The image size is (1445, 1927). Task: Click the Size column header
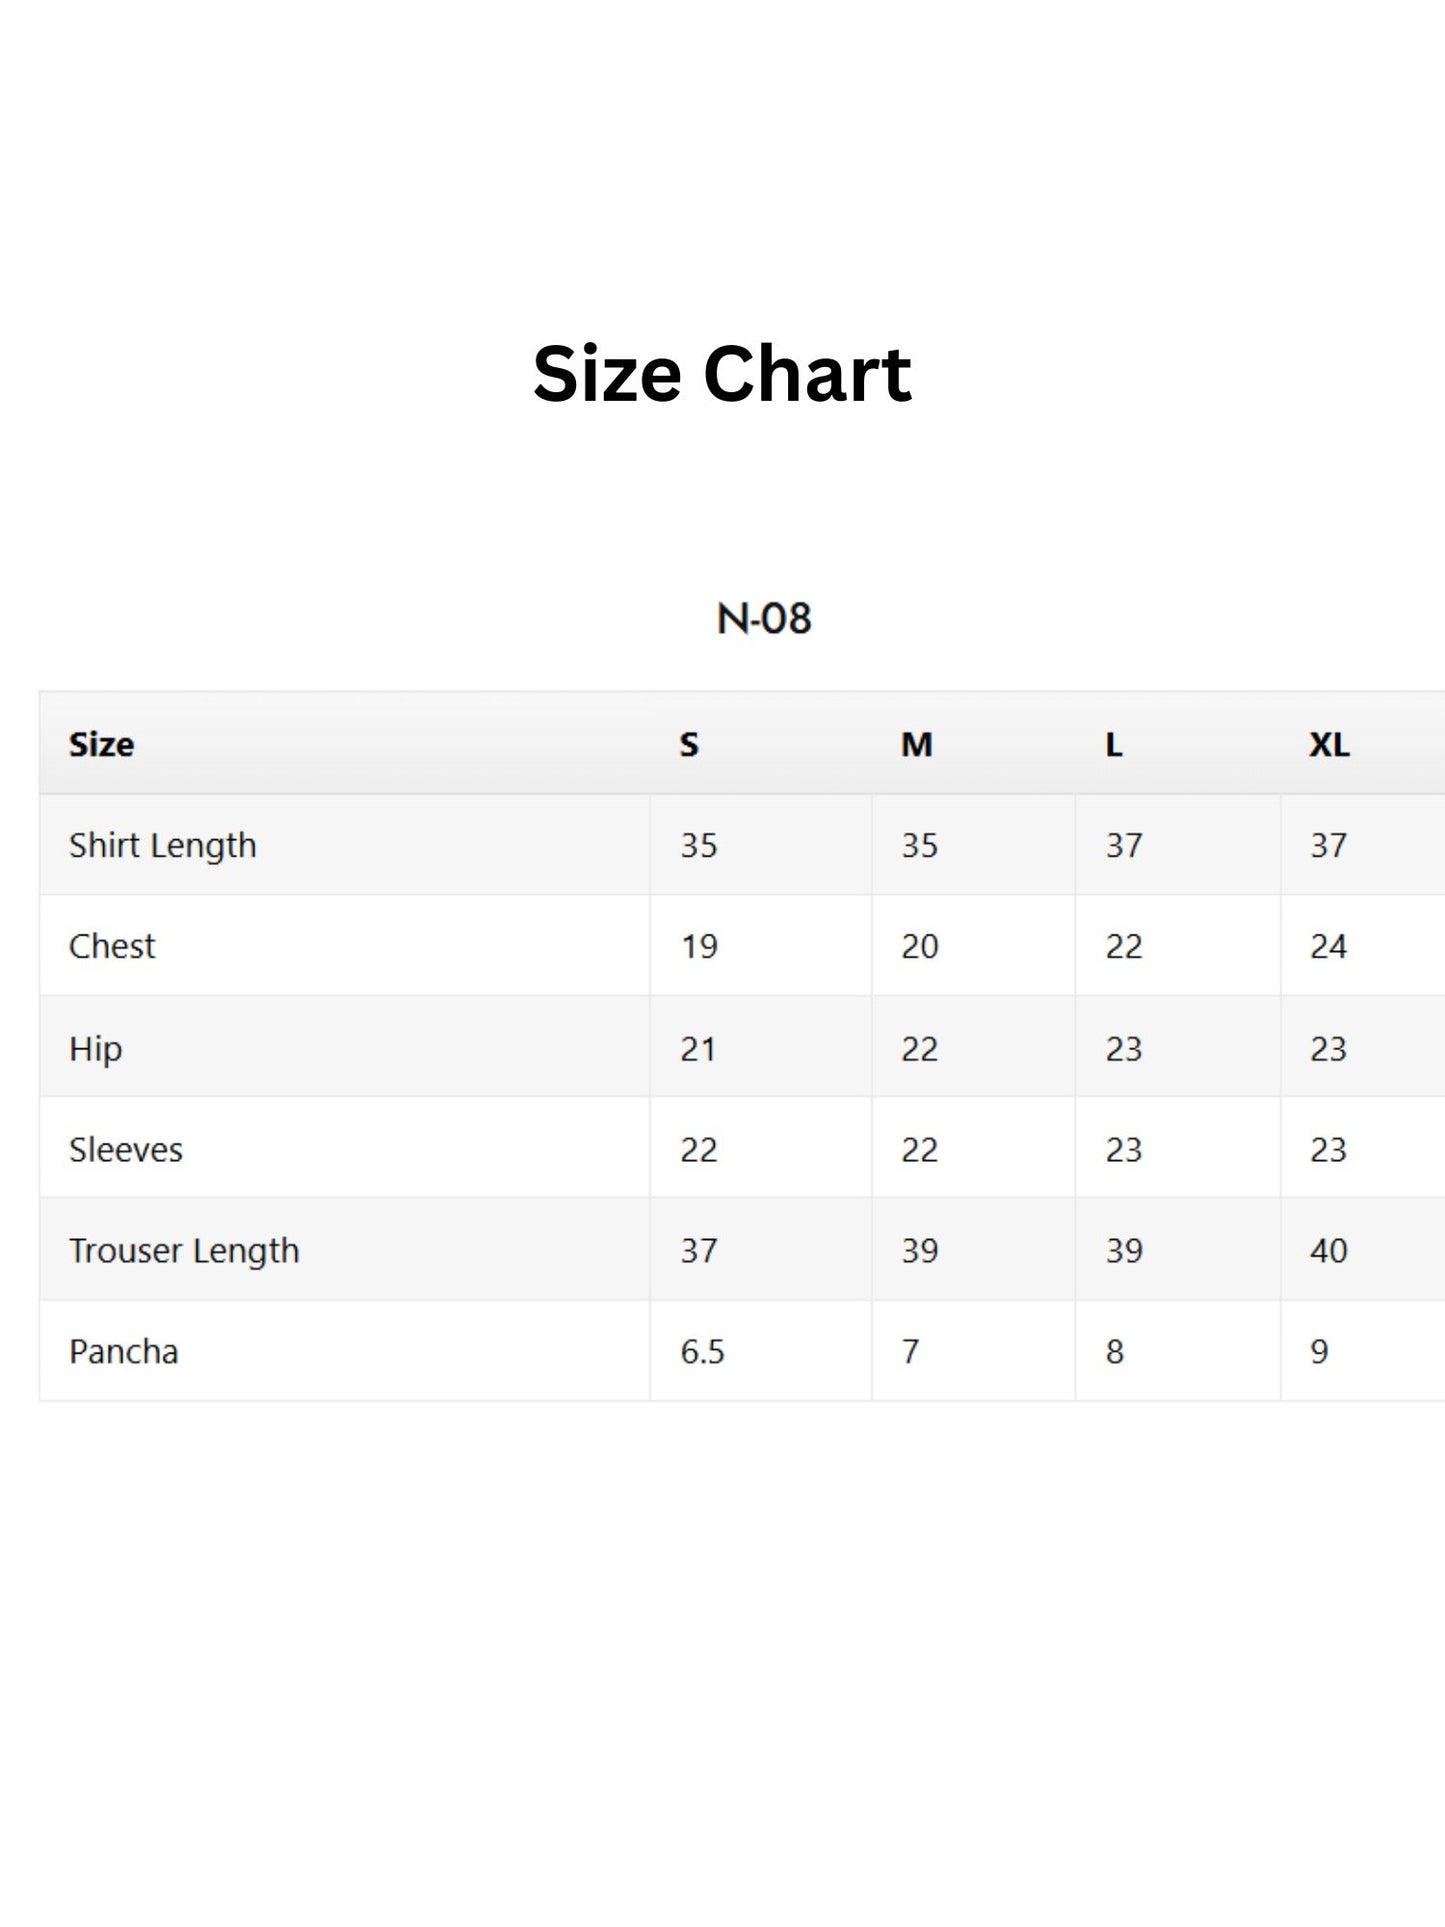(x=101, y=744)
